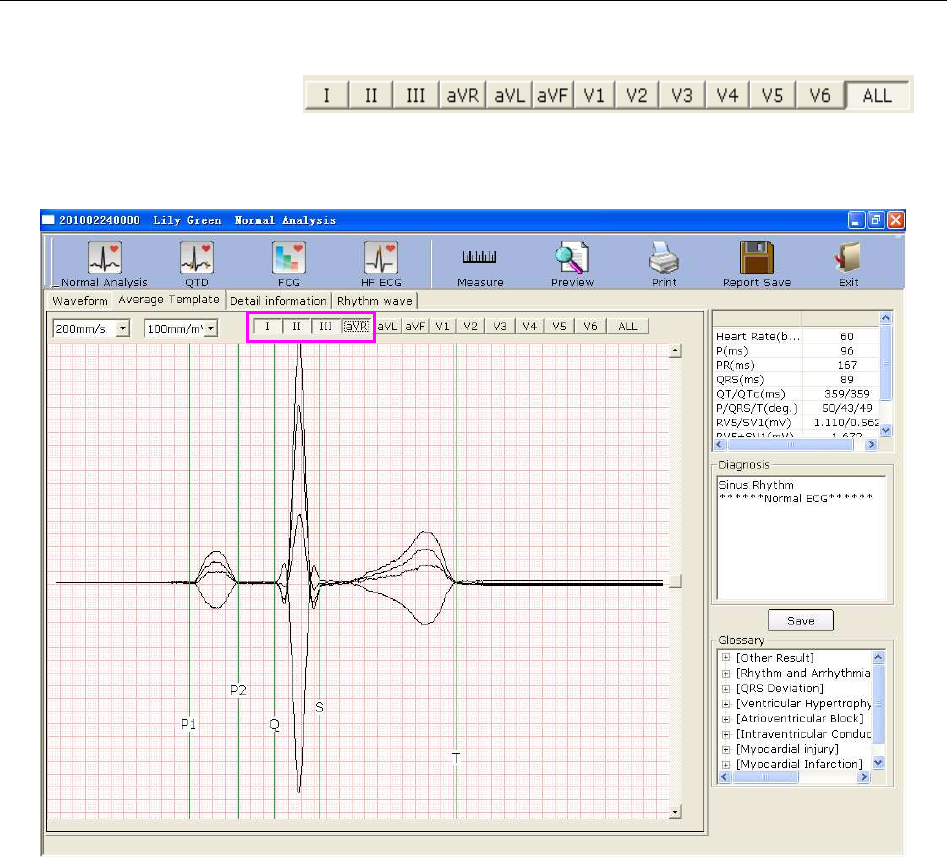Click the parameter table's scroll-right arrow
The height and width of the screenshot is (857, 947).
pyautogui.click(x=870, y=445)
